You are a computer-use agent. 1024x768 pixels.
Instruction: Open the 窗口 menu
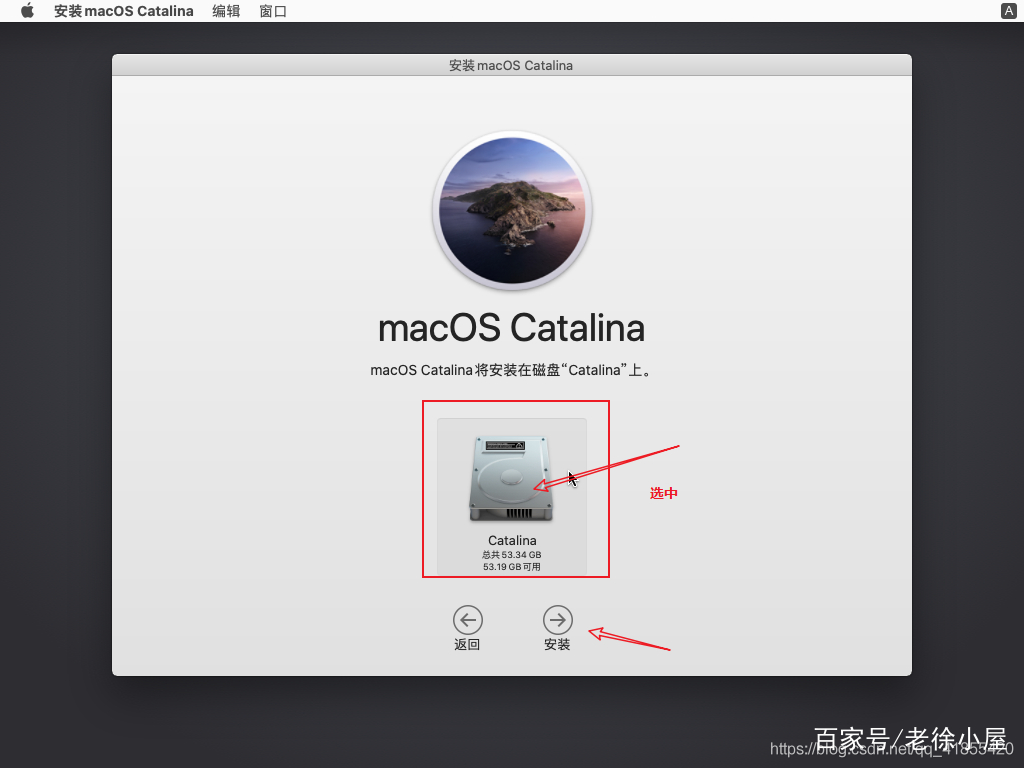[273, 11]
